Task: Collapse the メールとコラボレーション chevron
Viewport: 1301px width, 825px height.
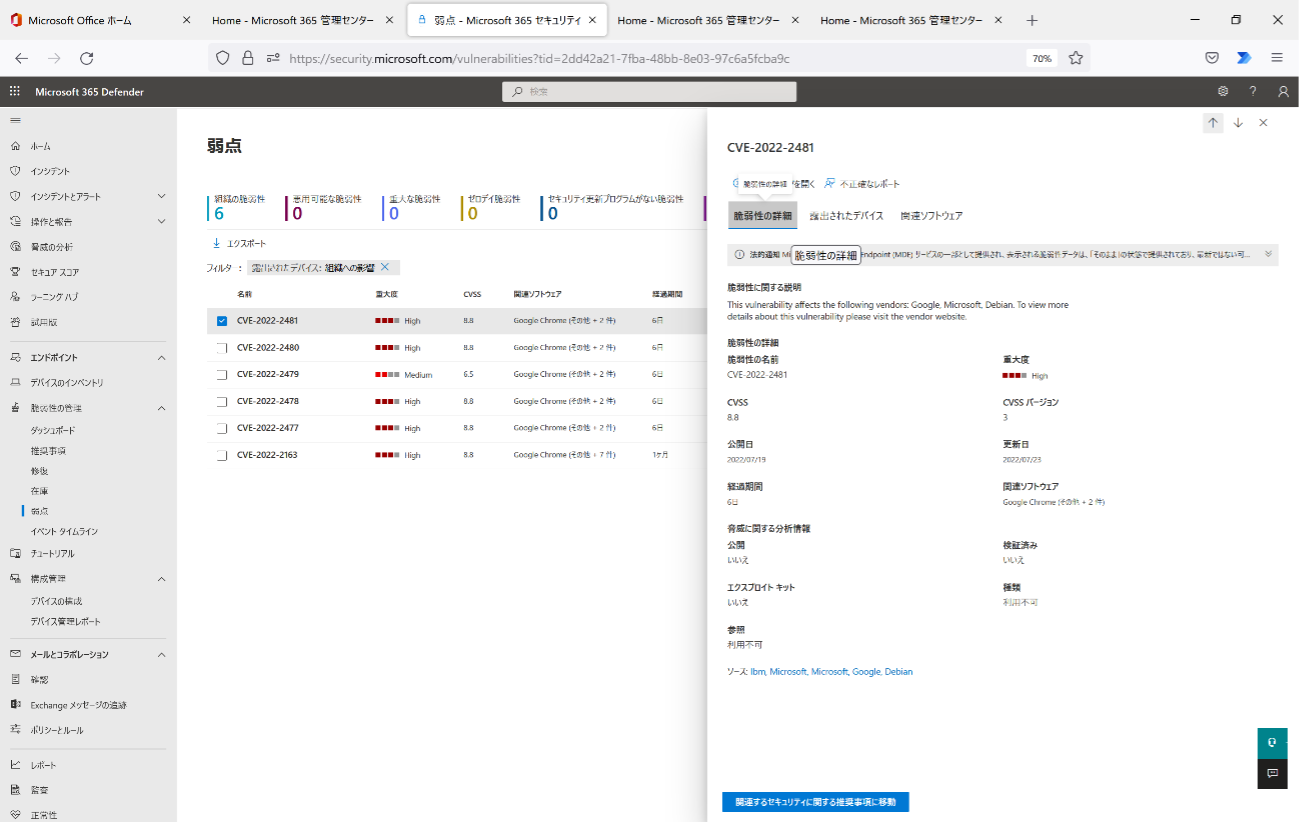Action: point(162,654)
